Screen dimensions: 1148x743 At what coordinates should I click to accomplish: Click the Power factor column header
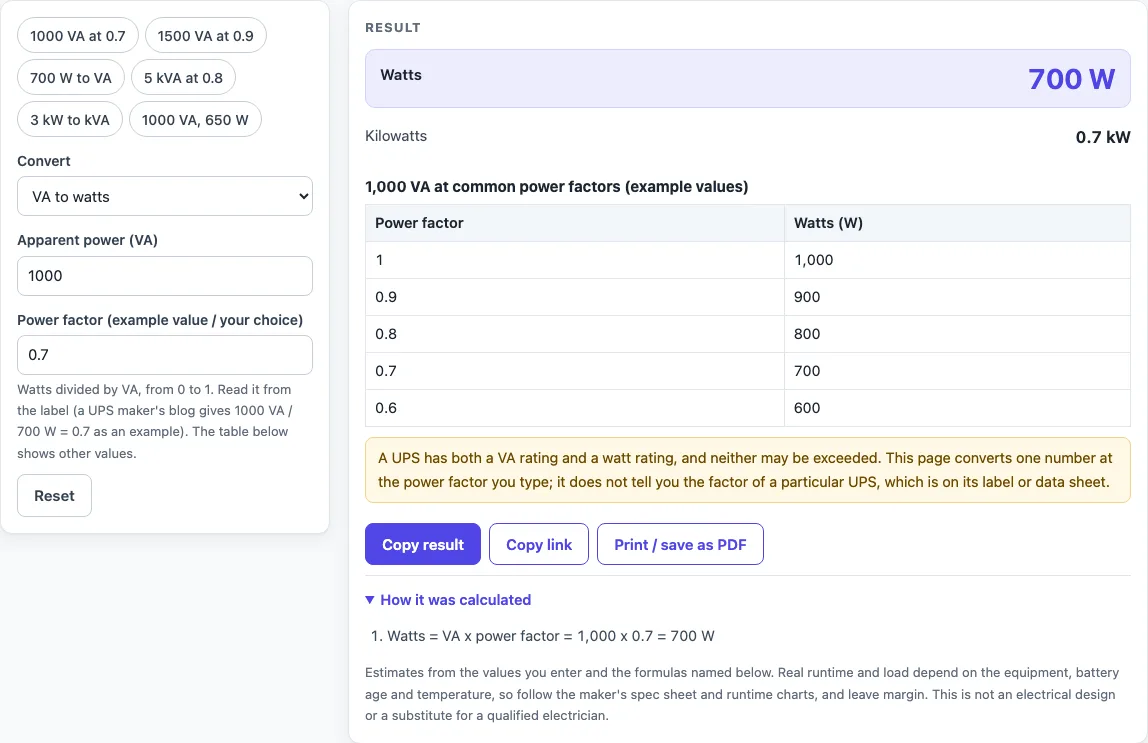click(x=575, y=223)
